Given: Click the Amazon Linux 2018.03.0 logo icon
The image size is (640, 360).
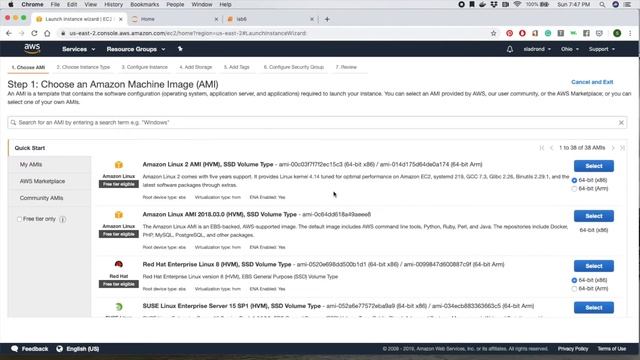Looking at the screenshot, I should 119,215.
